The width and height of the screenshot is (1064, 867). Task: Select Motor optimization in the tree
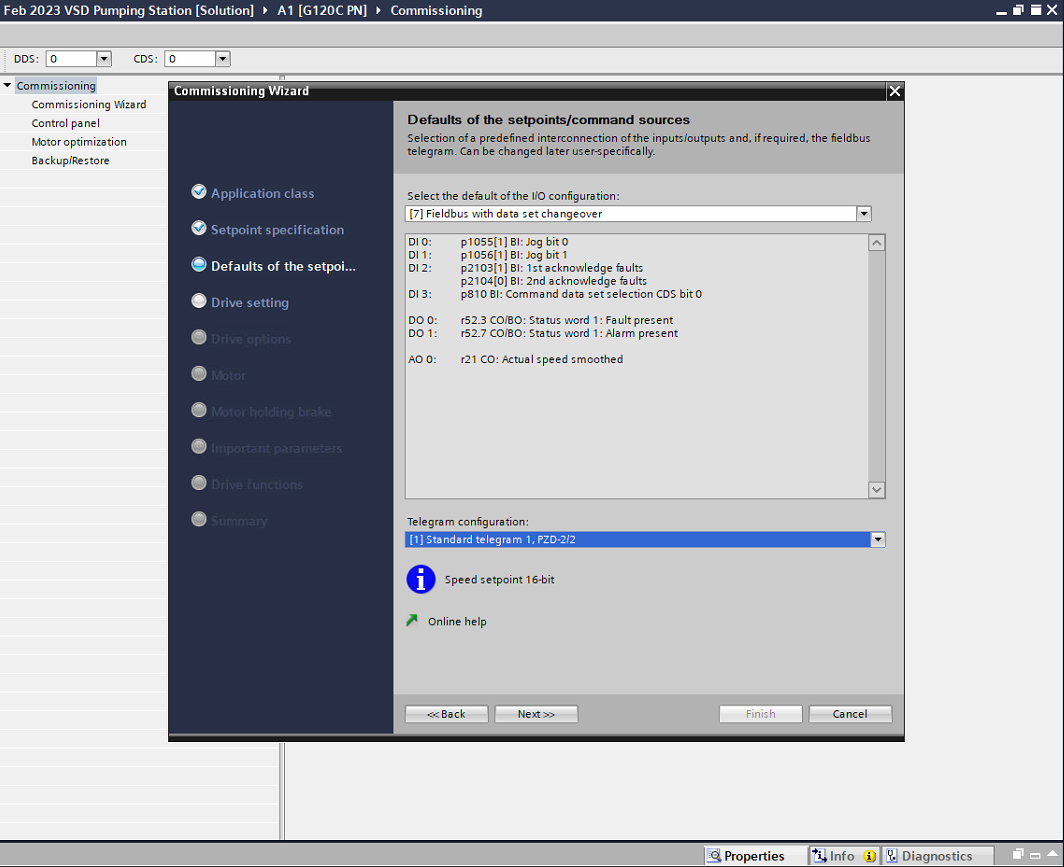[79, 142]
